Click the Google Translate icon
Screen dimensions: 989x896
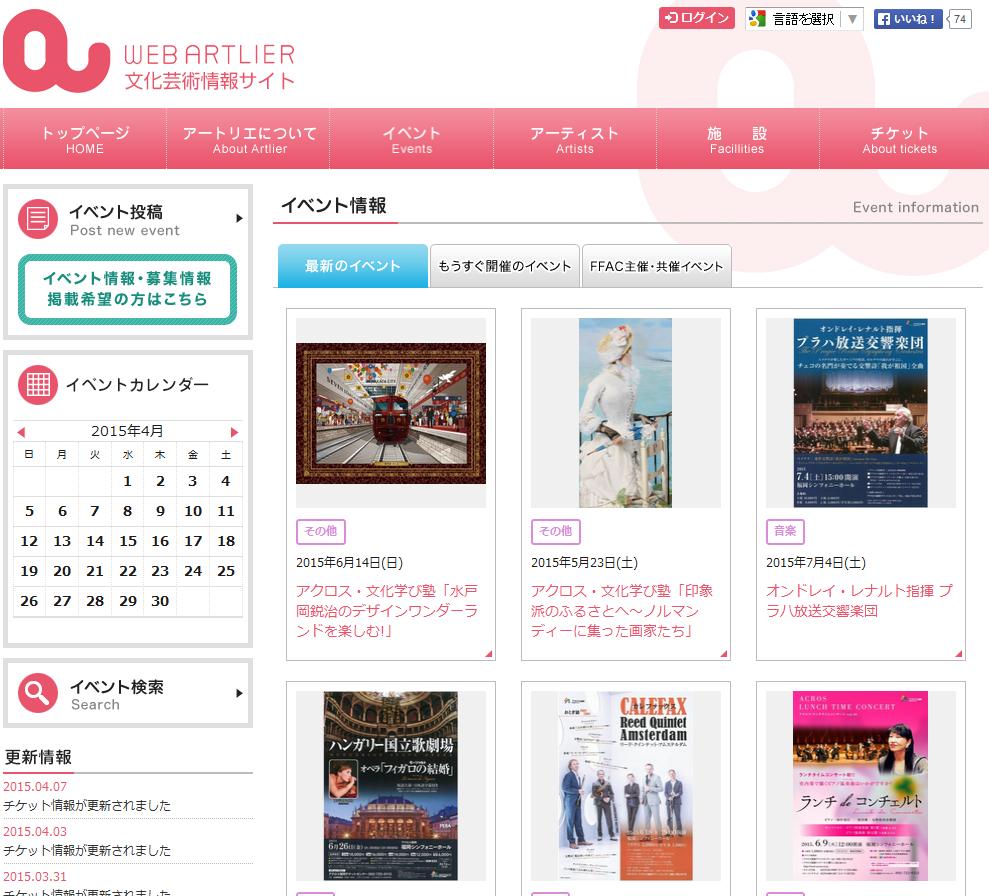coord(757,19)
